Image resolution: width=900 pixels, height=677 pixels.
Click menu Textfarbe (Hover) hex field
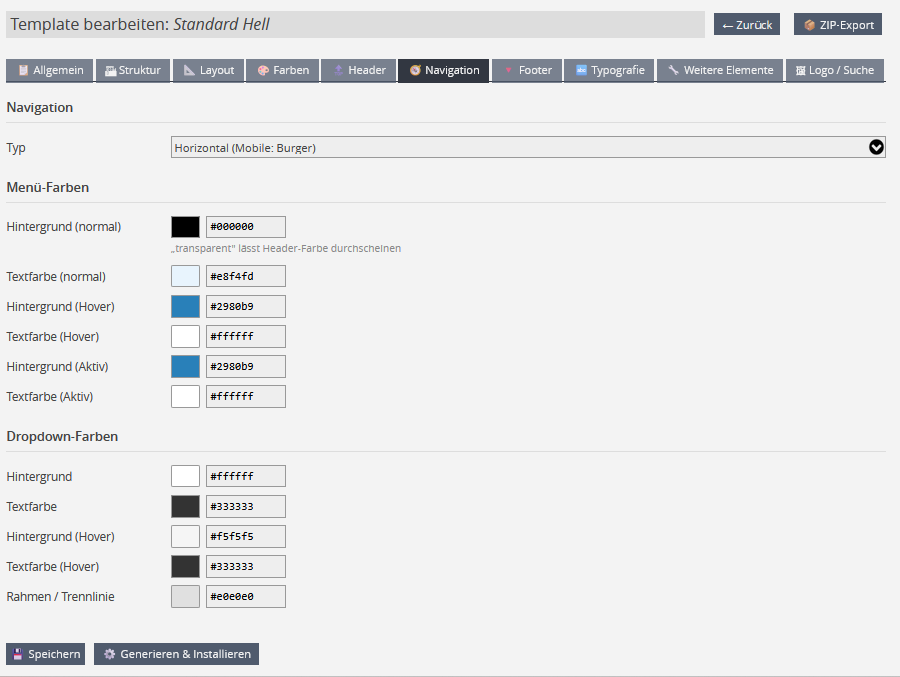click(x=246, y=336)
